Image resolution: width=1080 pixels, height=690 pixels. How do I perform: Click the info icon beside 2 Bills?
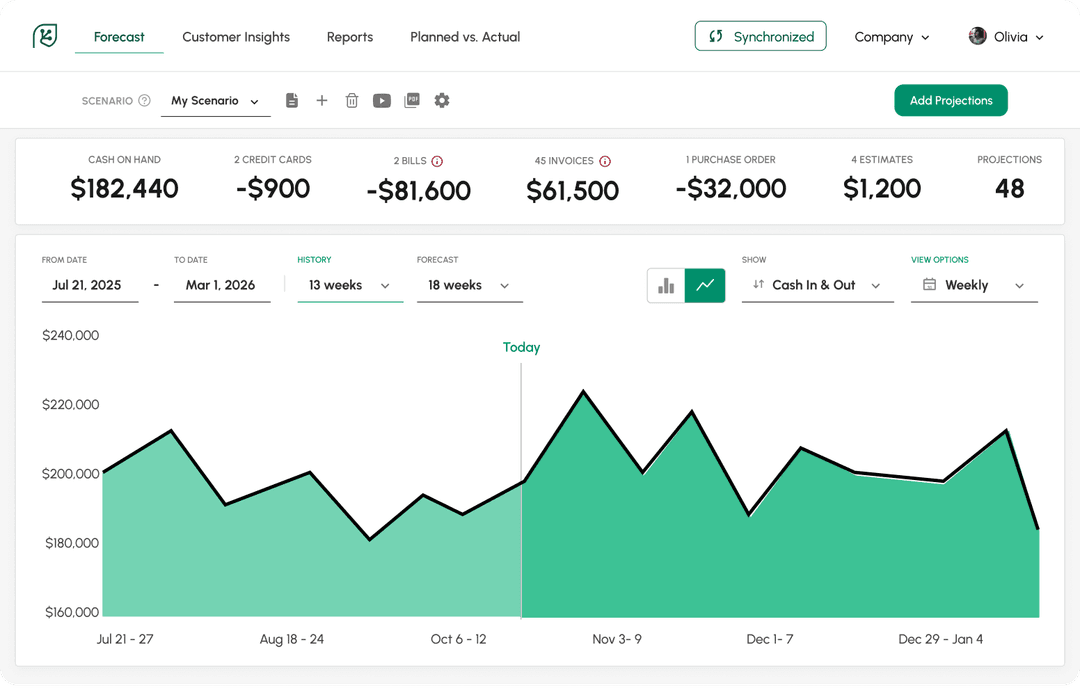(437, 161)
